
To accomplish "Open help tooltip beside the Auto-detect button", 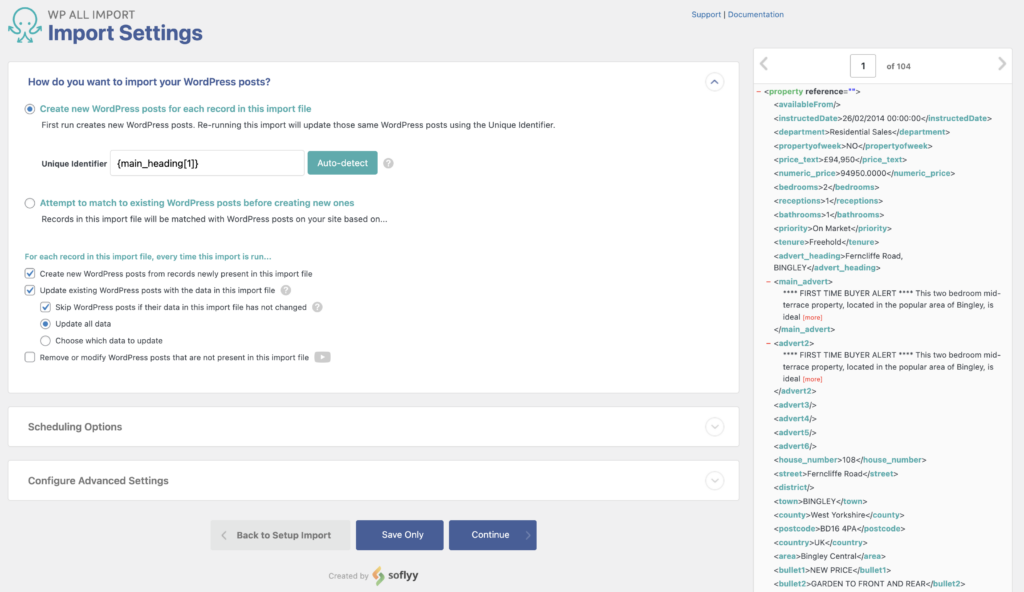I will coord(387,162).
